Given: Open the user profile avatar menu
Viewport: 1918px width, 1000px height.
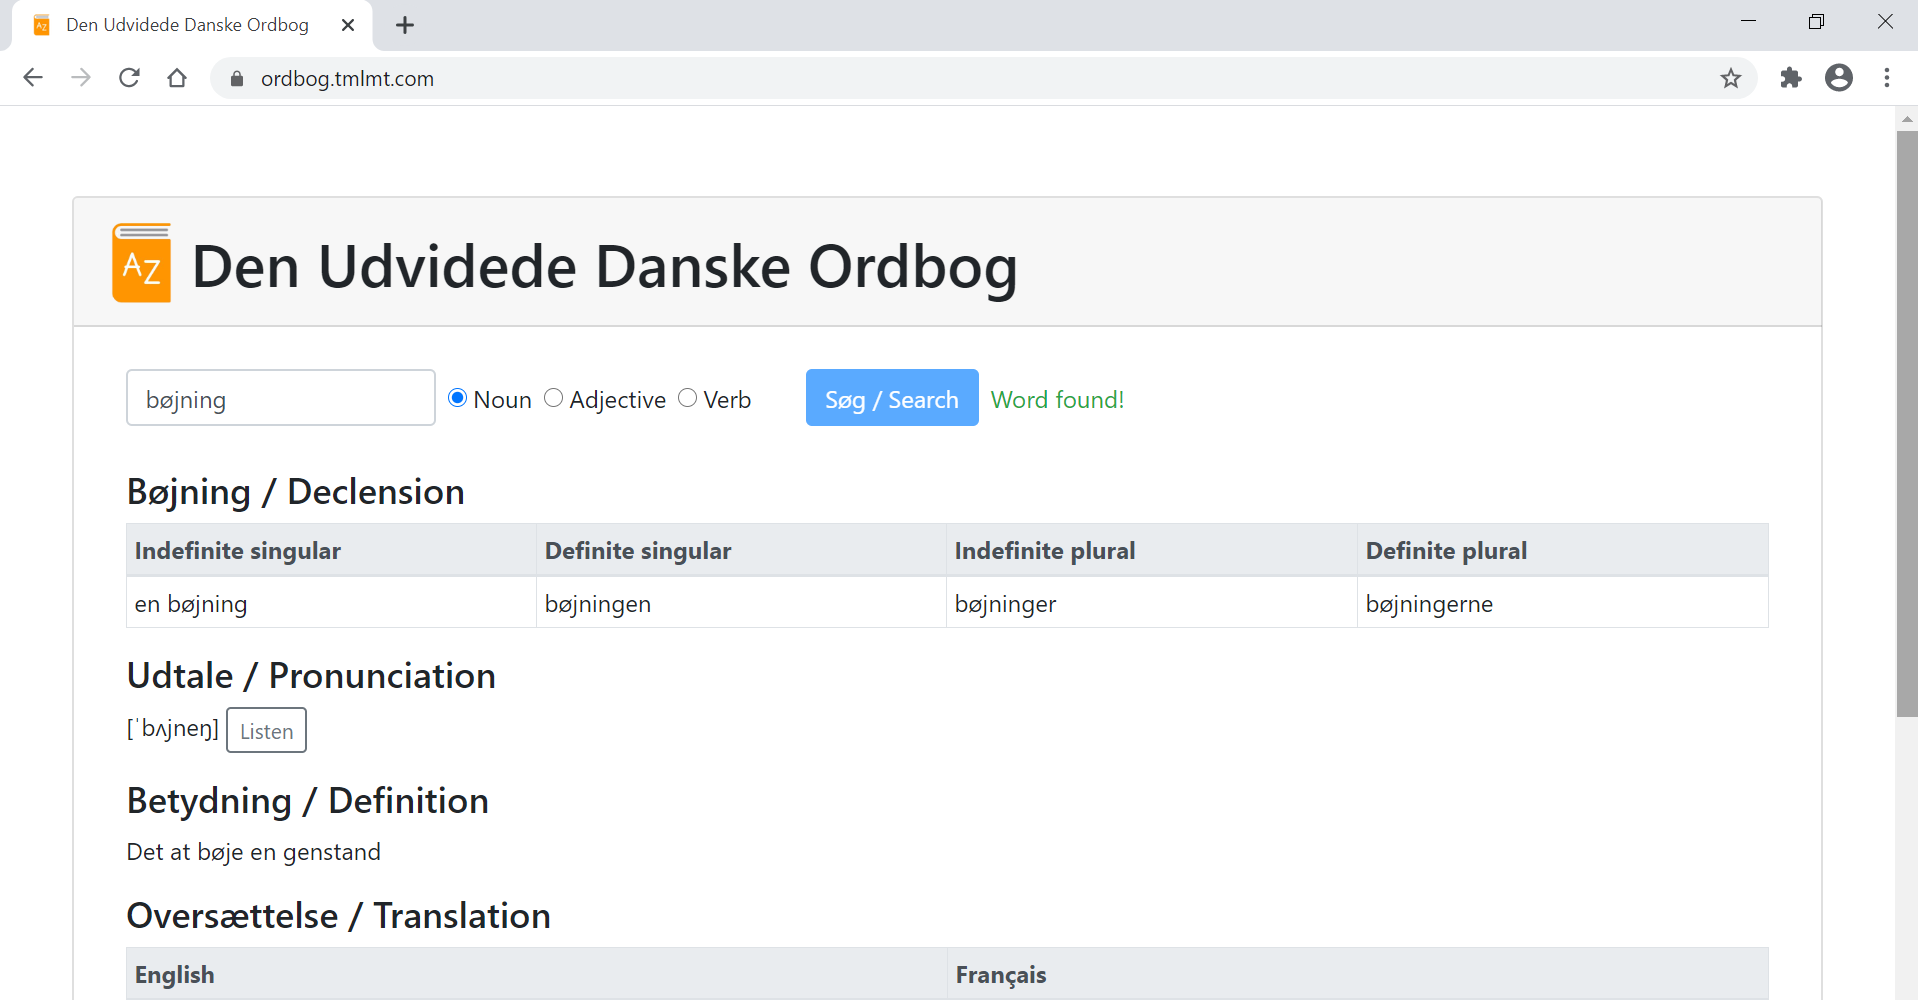Looking at the screenshot, I should [x=1838, y=78].
